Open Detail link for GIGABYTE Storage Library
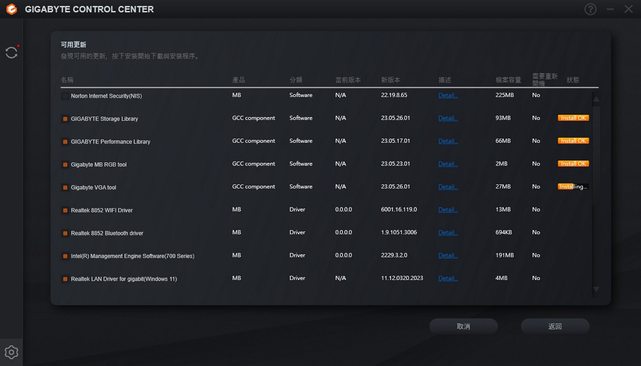This screenshot has width=641, height=366. (448, 118)
